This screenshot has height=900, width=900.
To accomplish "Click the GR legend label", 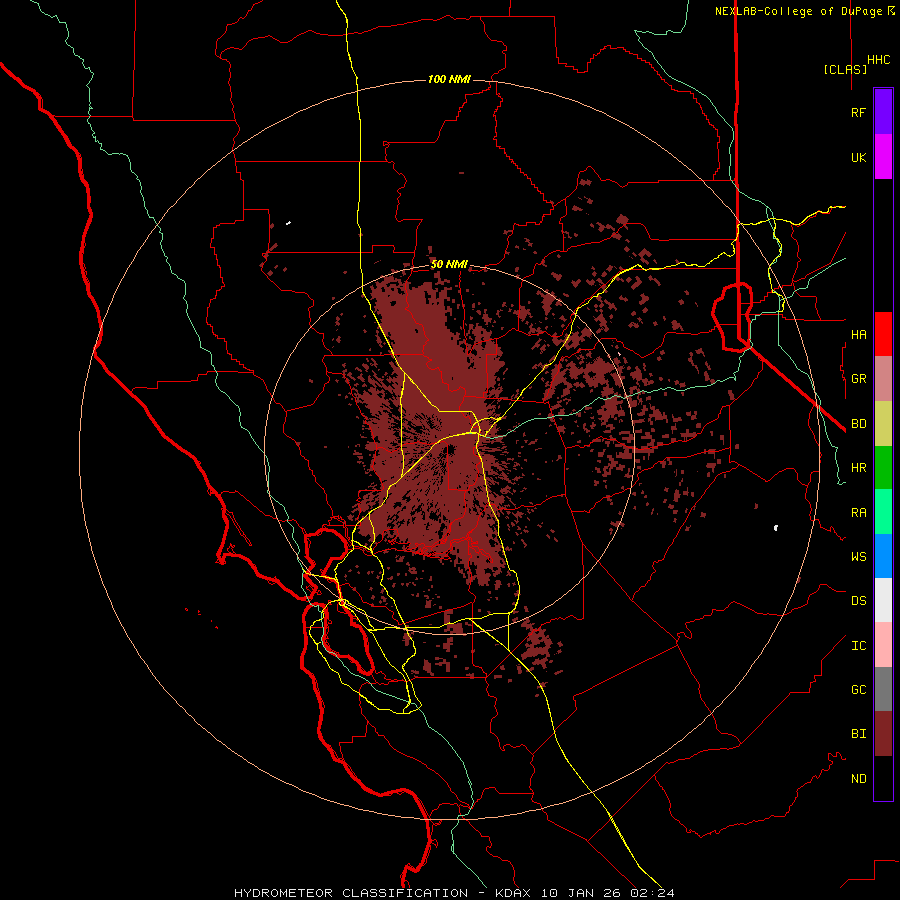I will pos(858,379).
